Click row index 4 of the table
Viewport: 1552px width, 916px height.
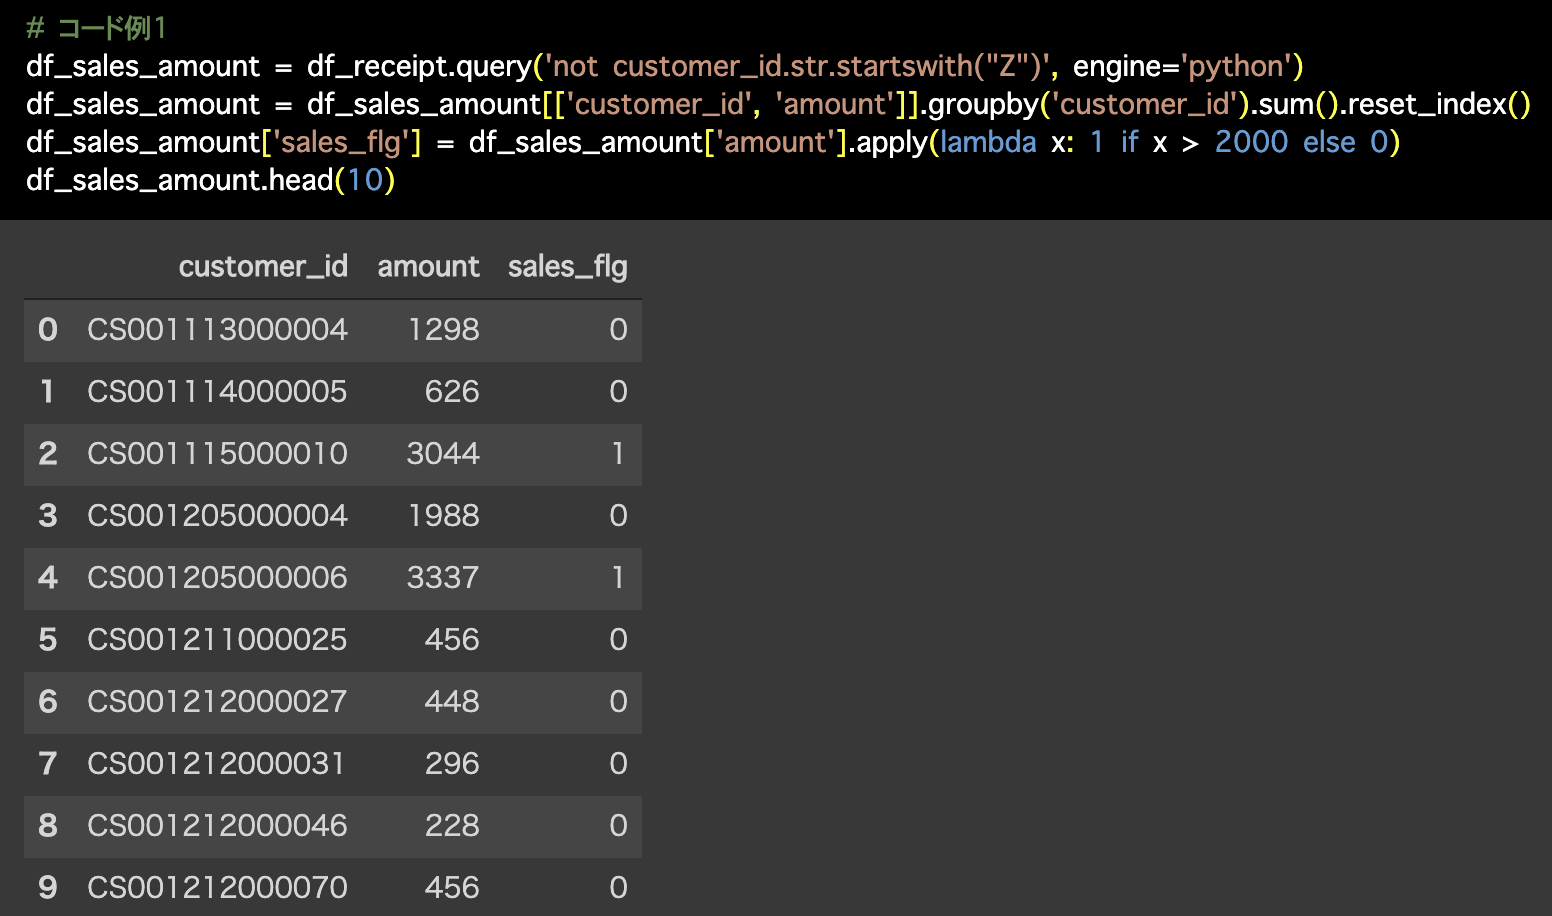pos(48,578)
